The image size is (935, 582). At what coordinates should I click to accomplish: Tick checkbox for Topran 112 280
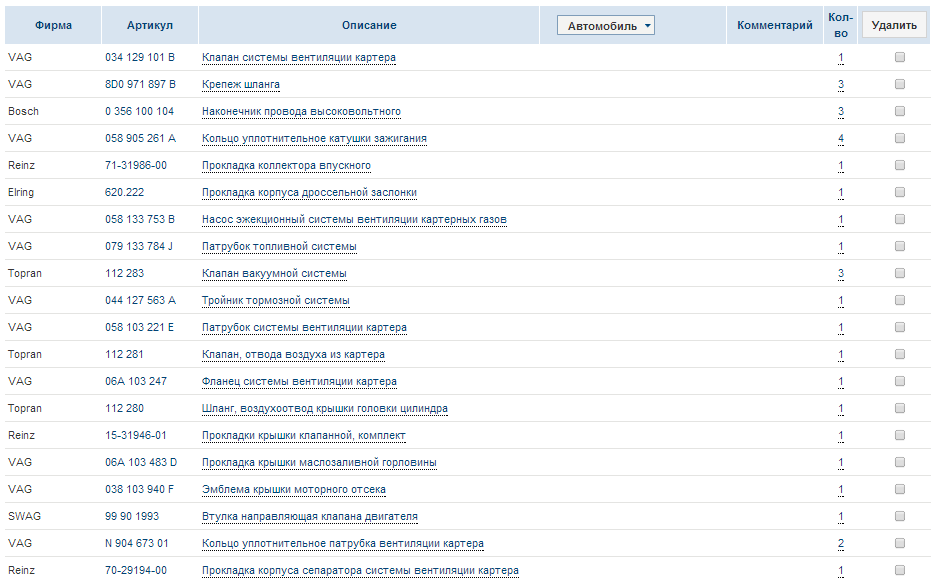[x=900, y=408]
